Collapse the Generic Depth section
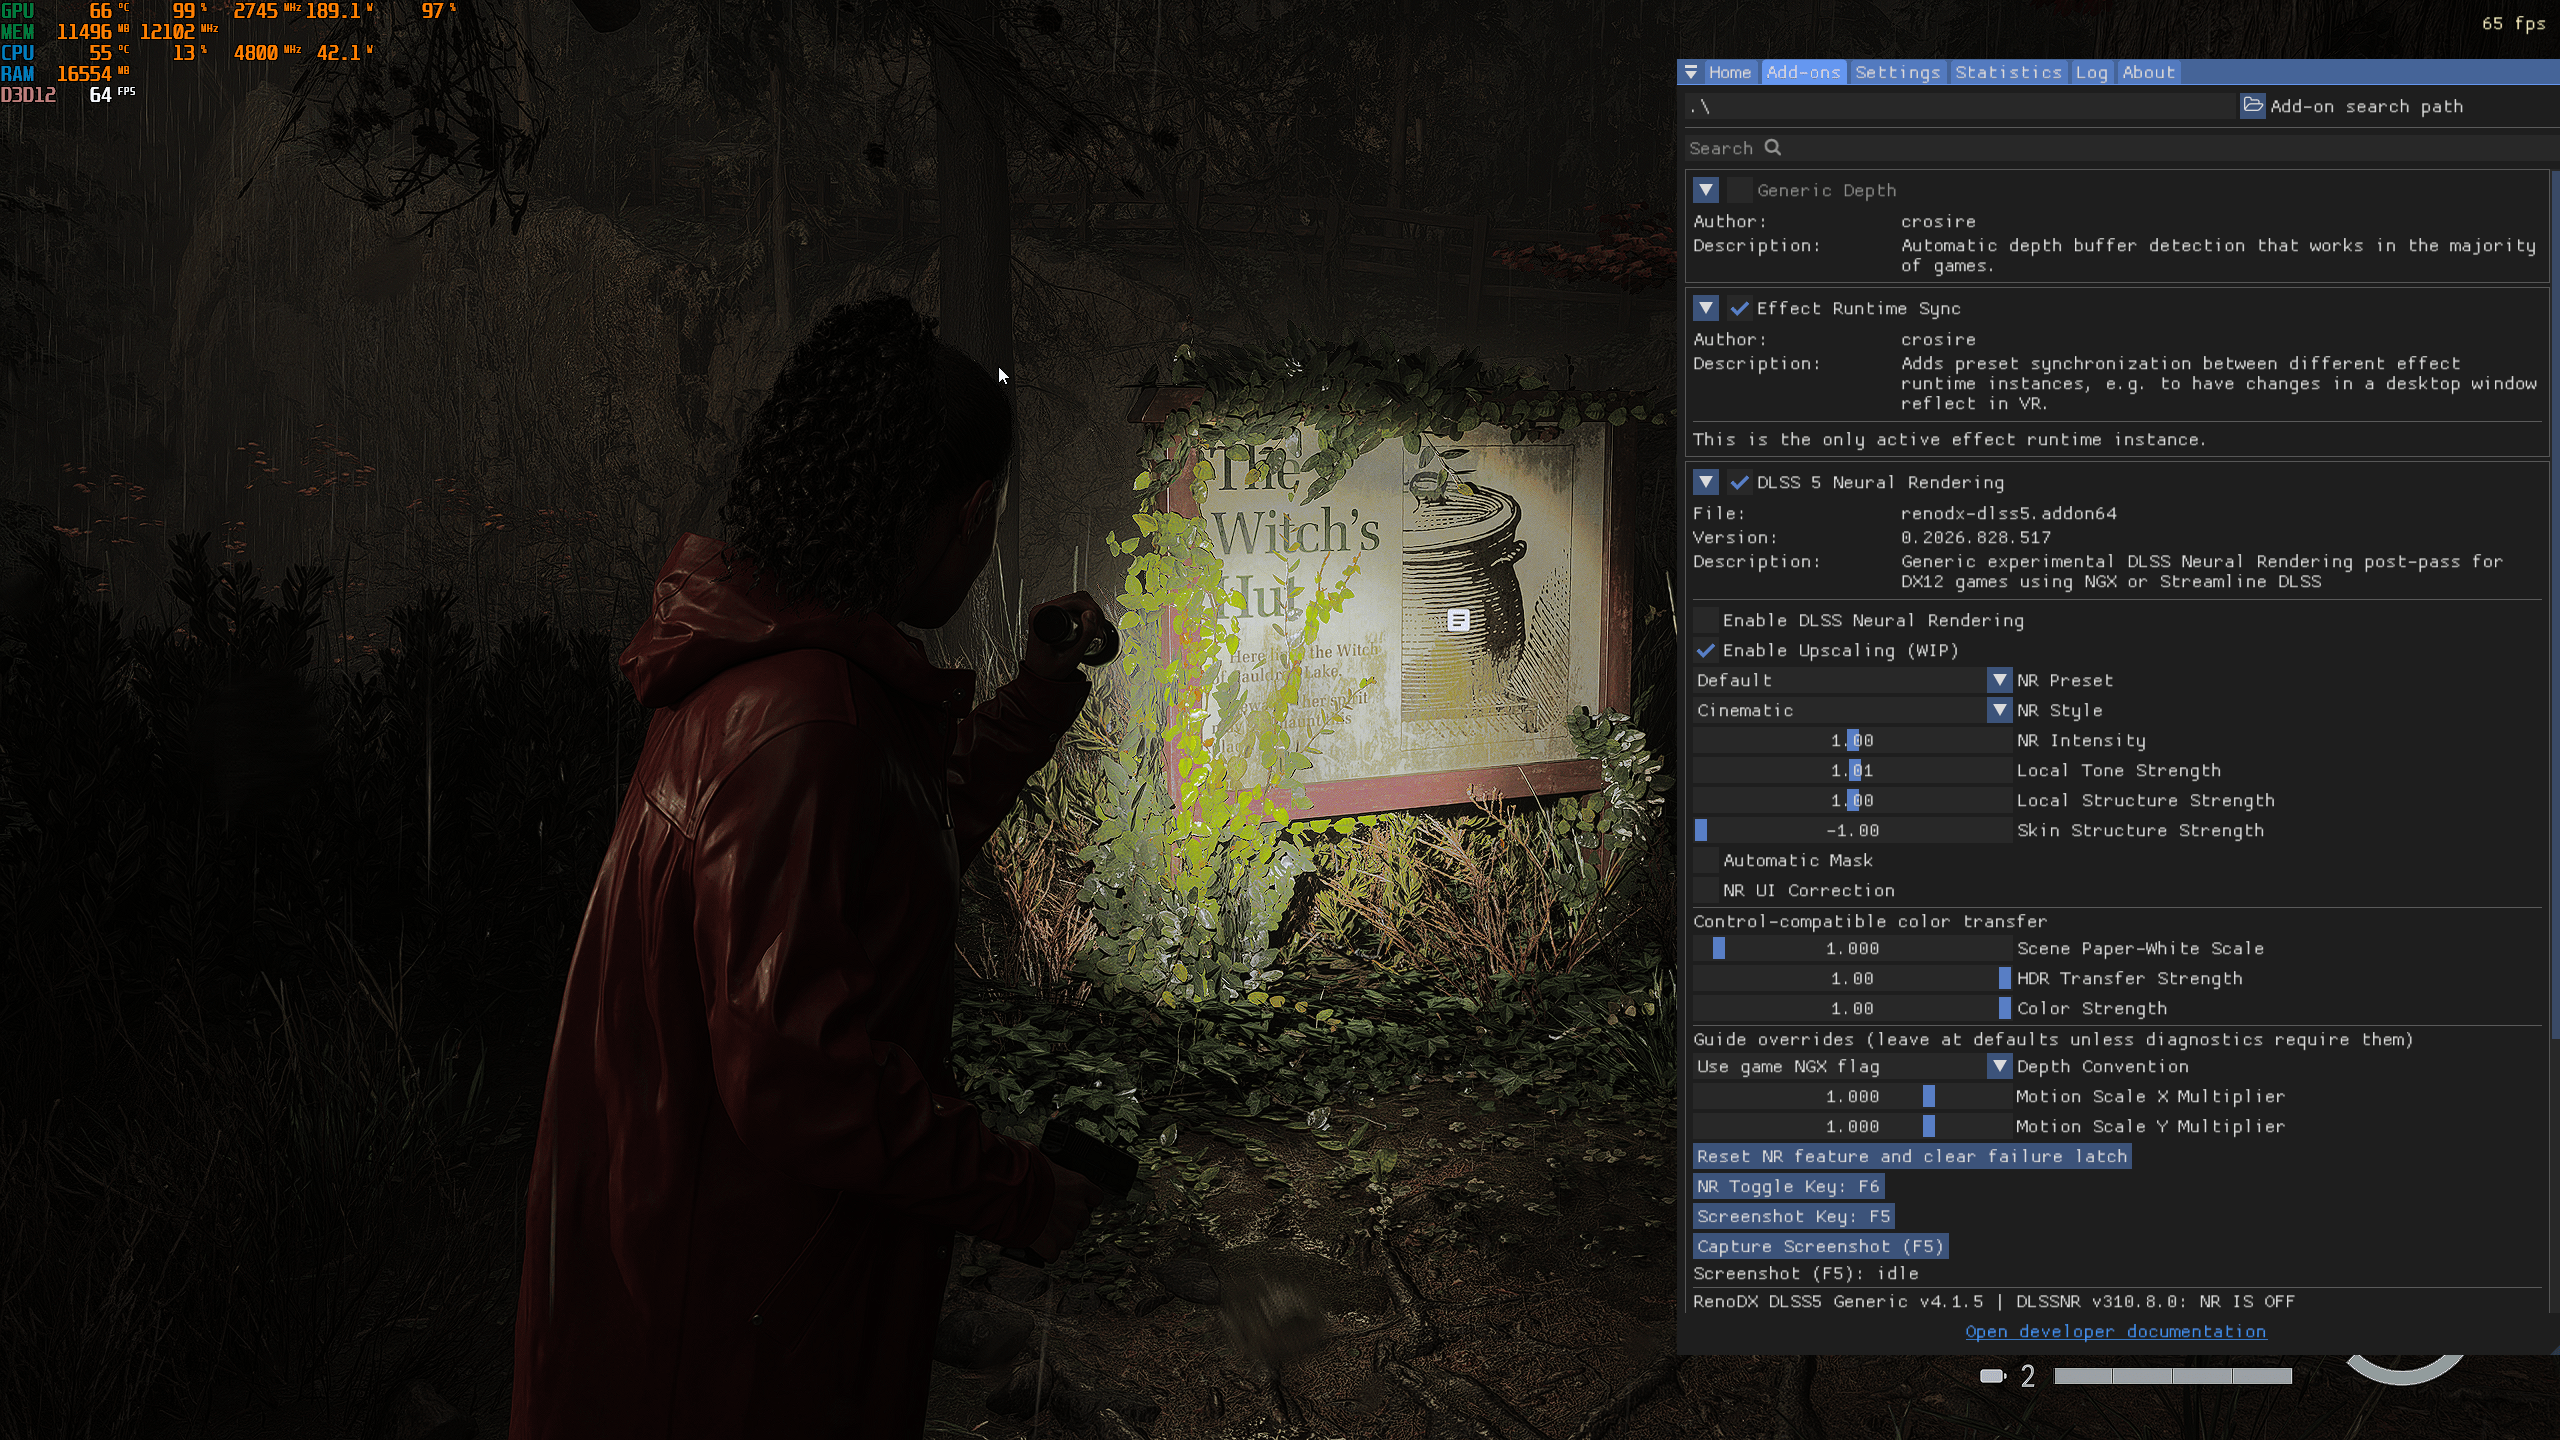 coord(1706,190)
